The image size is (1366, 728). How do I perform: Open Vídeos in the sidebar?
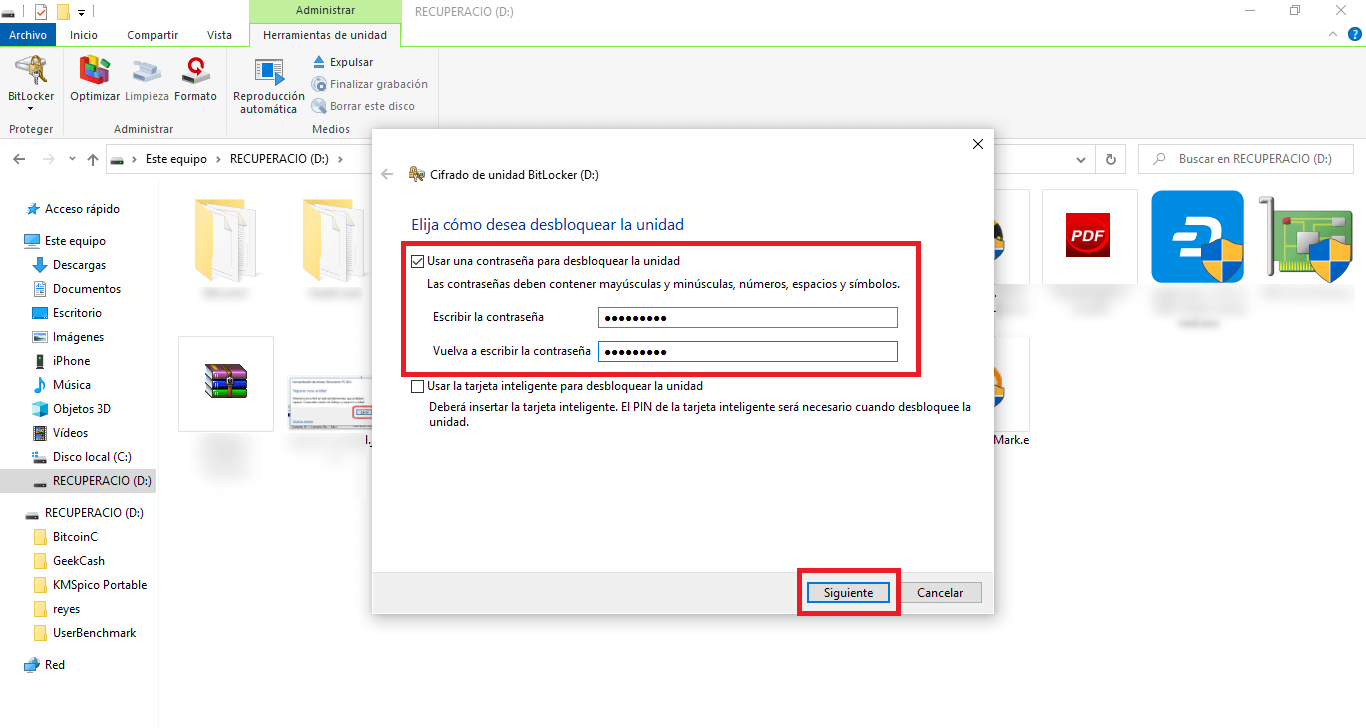point(70,433)
